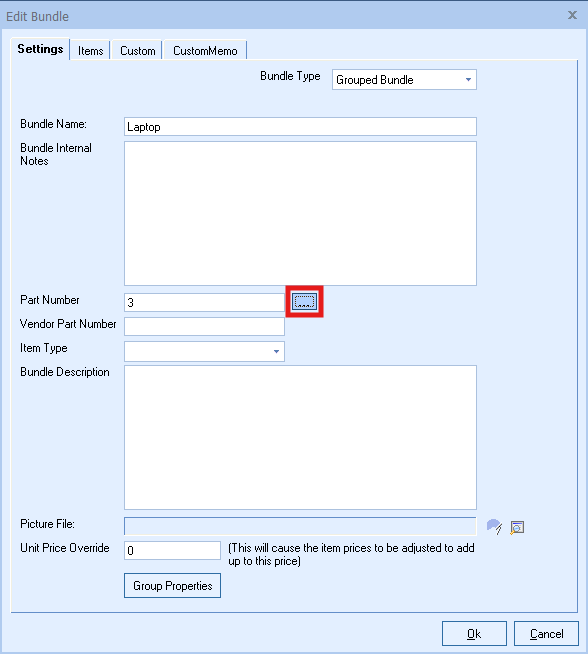
Task: Click the Picture File path field
Action: click(300, 526)
